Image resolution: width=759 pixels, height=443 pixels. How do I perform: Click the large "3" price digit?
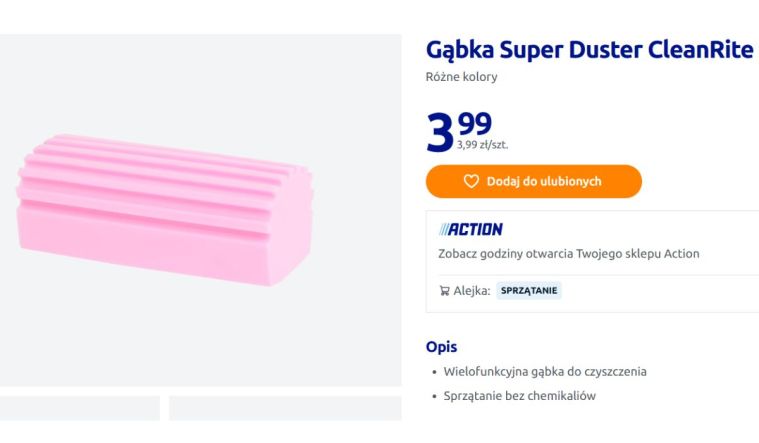point(440,133)
